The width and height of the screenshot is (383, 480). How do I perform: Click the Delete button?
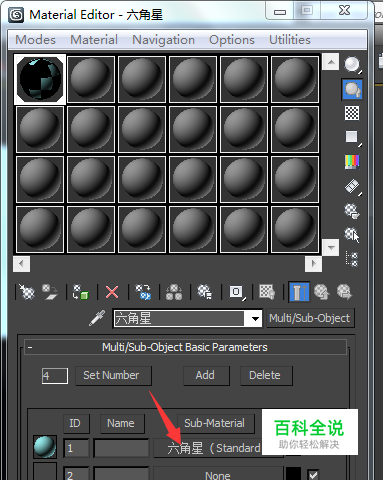[266, 376]
